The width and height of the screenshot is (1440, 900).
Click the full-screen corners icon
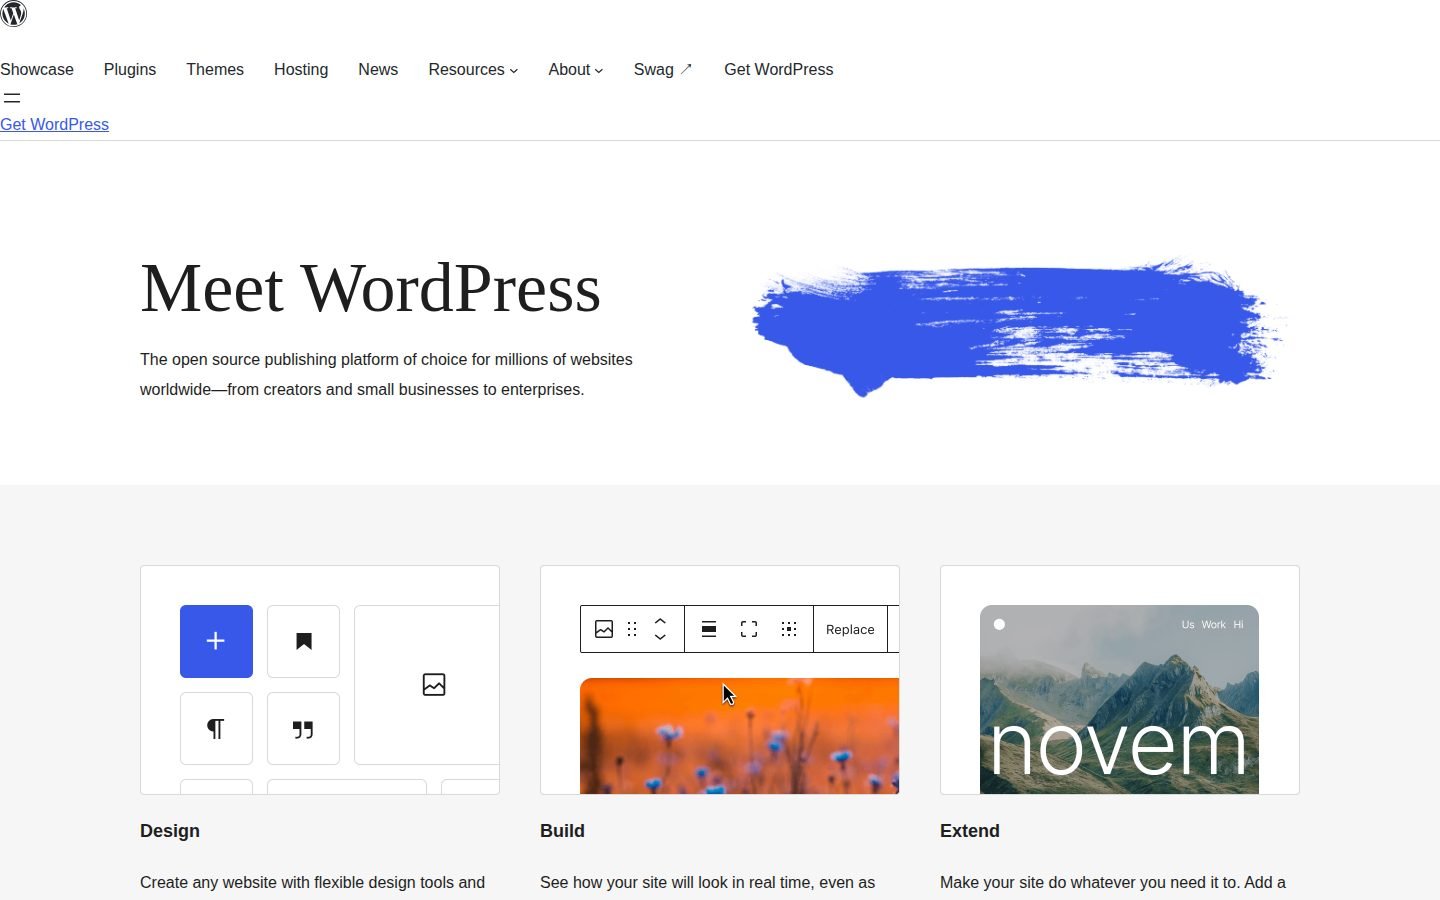pyautogui.click(x=749, y=629)
